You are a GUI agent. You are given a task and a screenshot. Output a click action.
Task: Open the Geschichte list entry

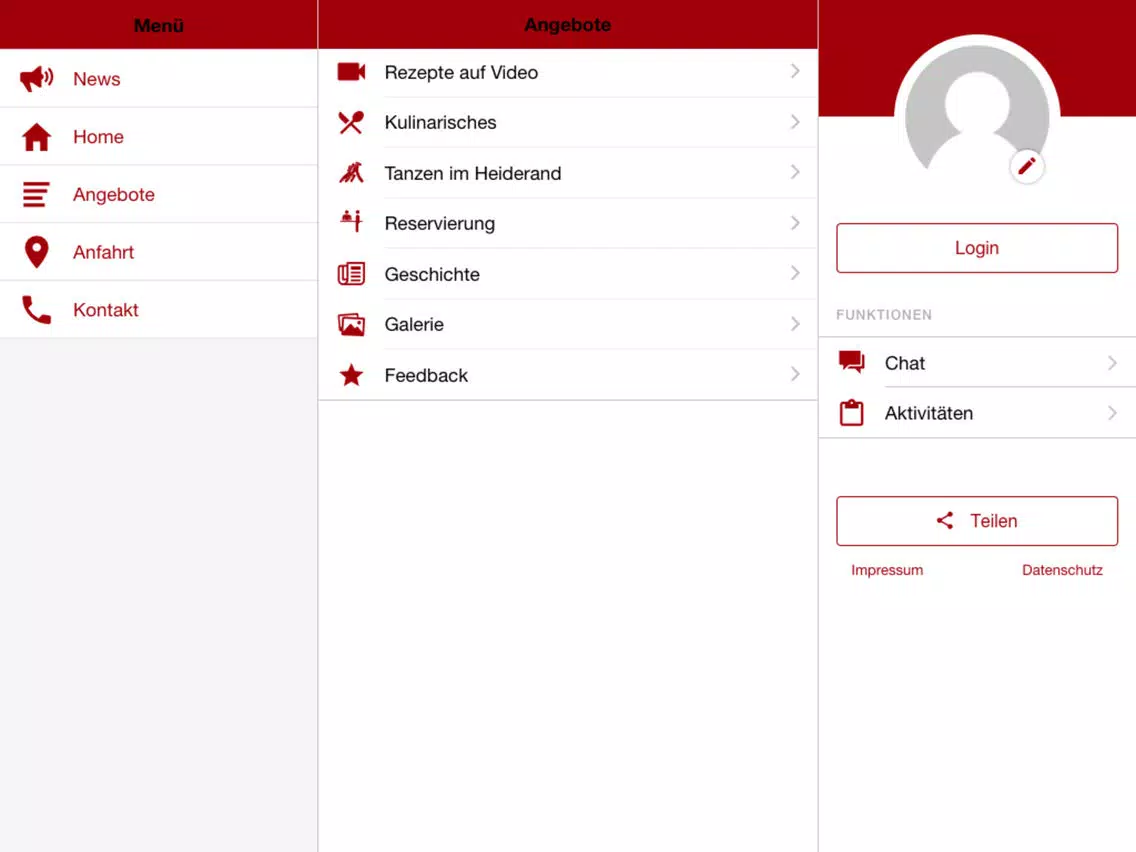(x=432, y=274)
